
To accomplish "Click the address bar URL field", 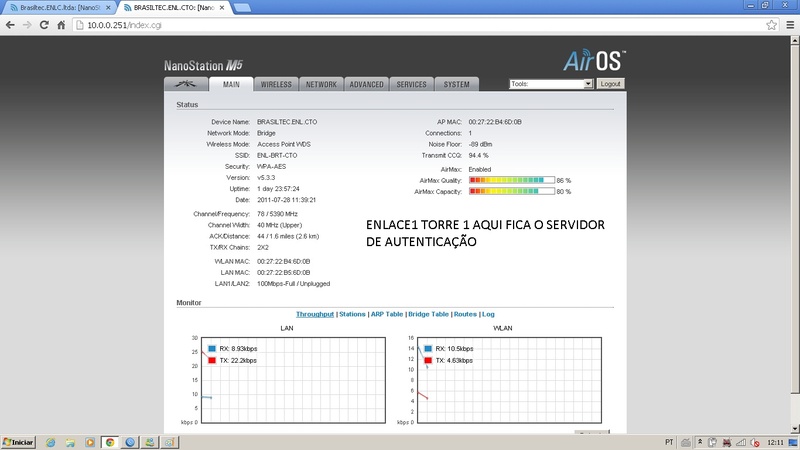I will tap(418, 25).
